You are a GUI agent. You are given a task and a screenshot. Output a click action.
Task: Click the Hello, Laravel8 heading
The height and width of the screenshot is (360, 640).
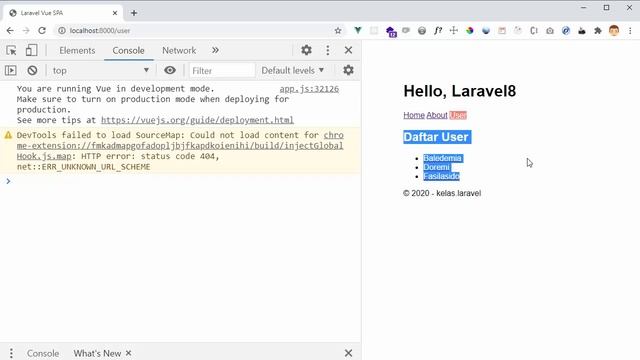[460, 91]
